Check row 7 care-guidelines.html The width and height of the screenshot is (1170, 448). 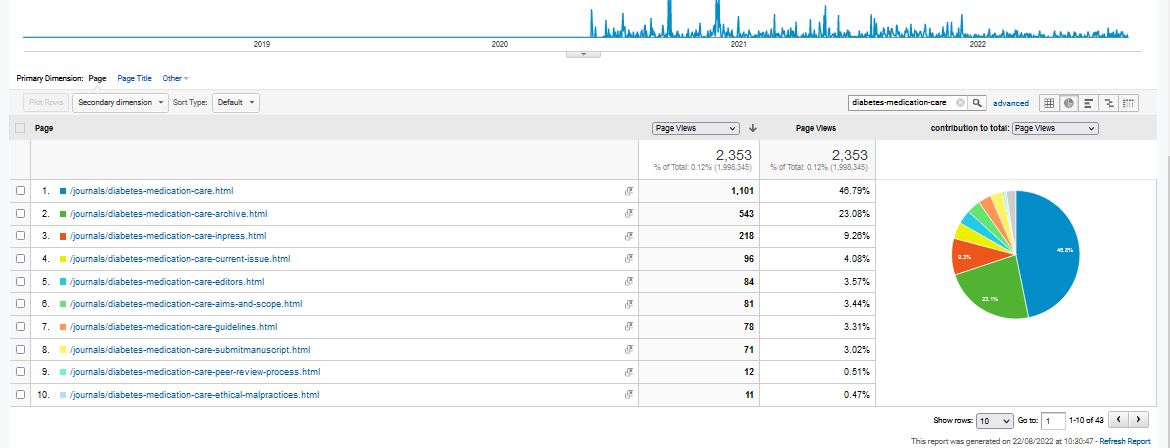tap(20, 326)
